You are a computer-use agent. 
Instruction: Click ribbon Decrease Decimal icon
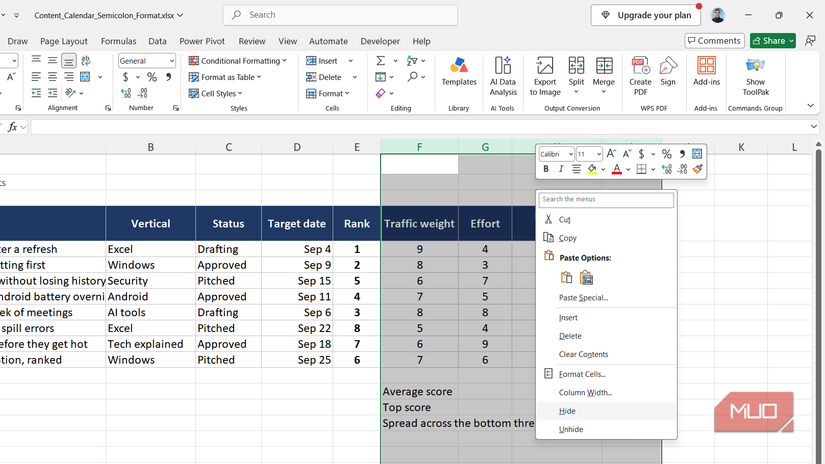[143, 93]
